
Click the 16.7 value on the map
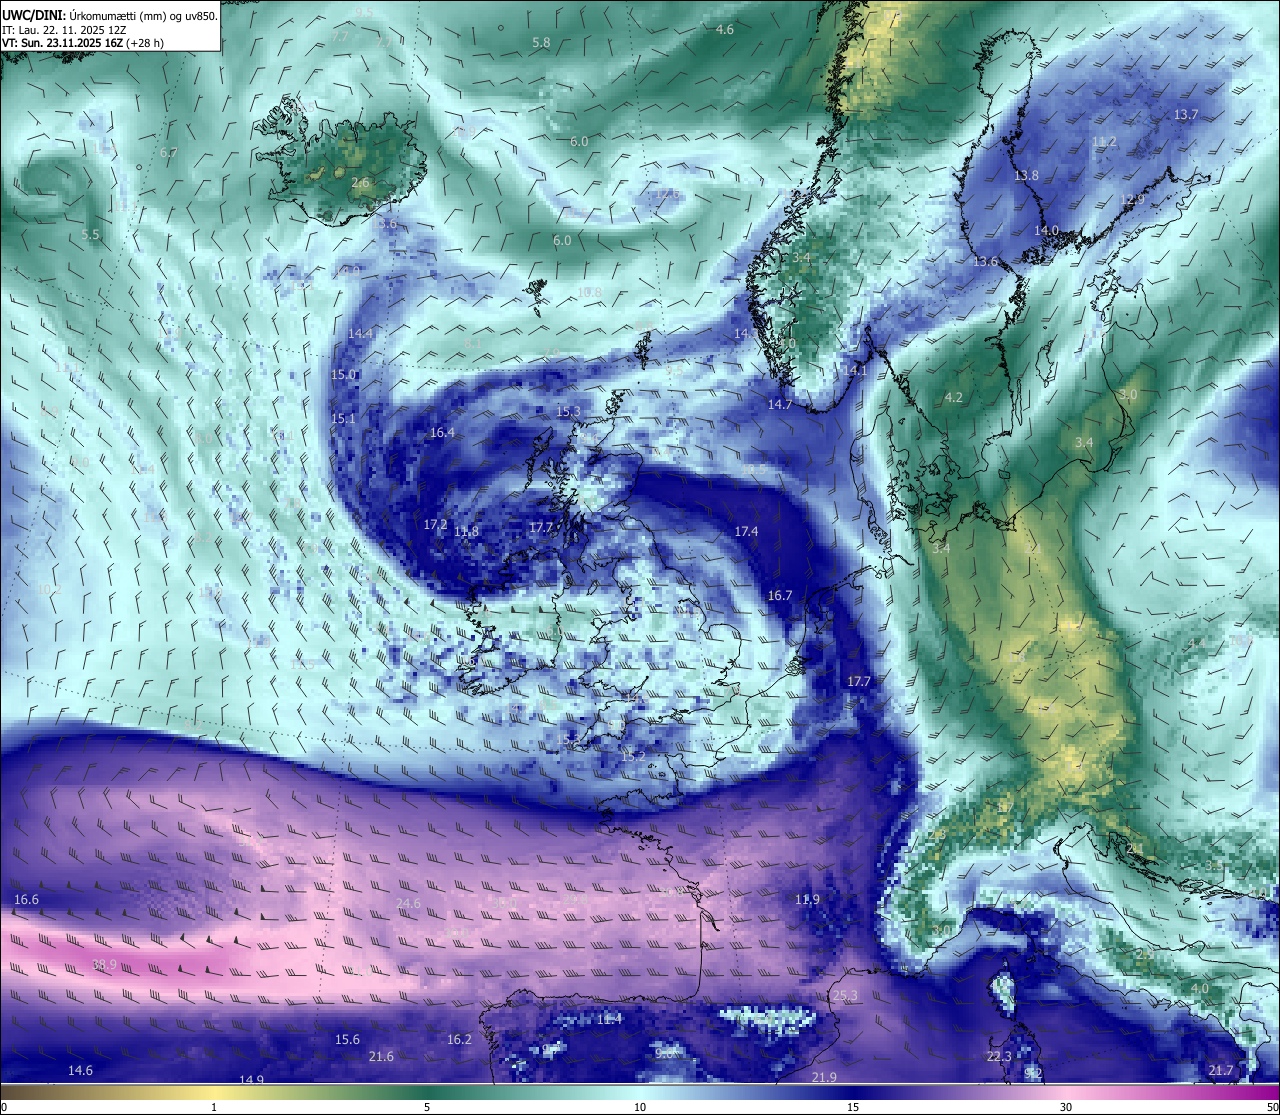pos(780,596)
